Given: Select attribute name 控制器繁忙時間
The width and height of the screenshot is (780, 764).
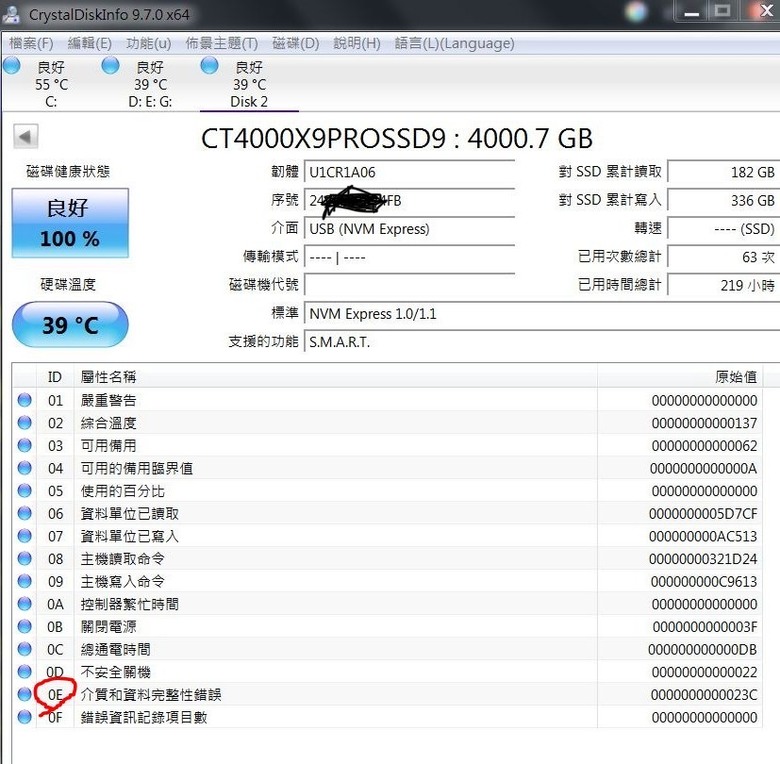Looking at the screenshot, I should click(130, 604).
